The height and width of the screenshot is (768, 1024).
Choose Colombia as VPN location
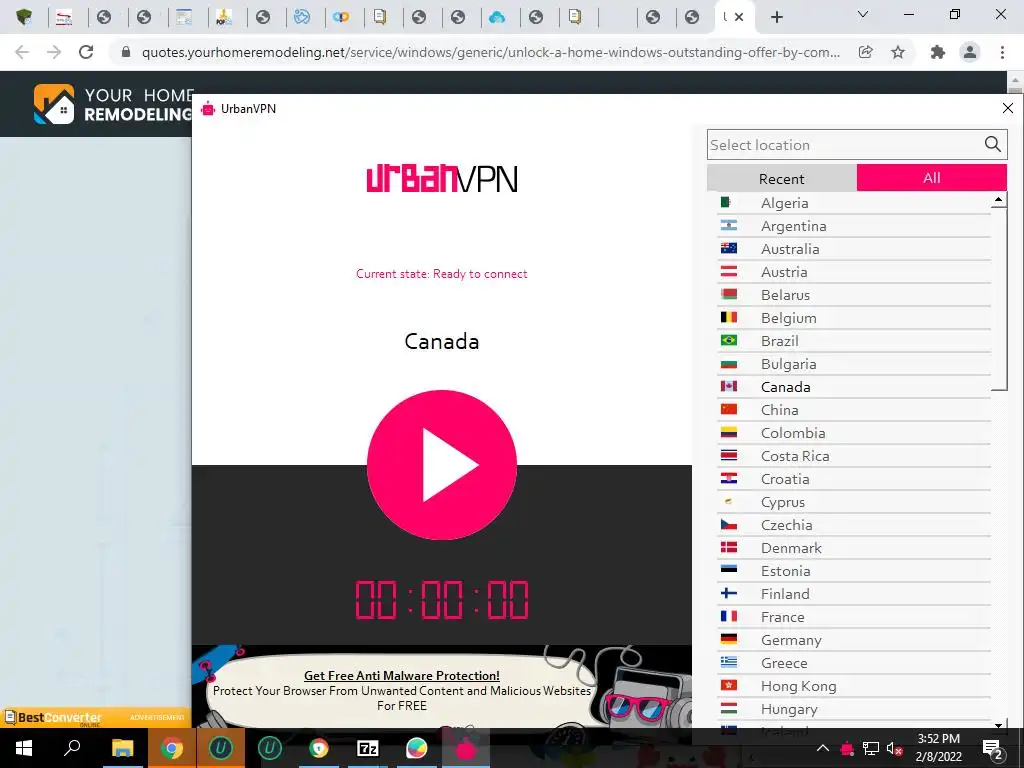[x=854, y=433]
